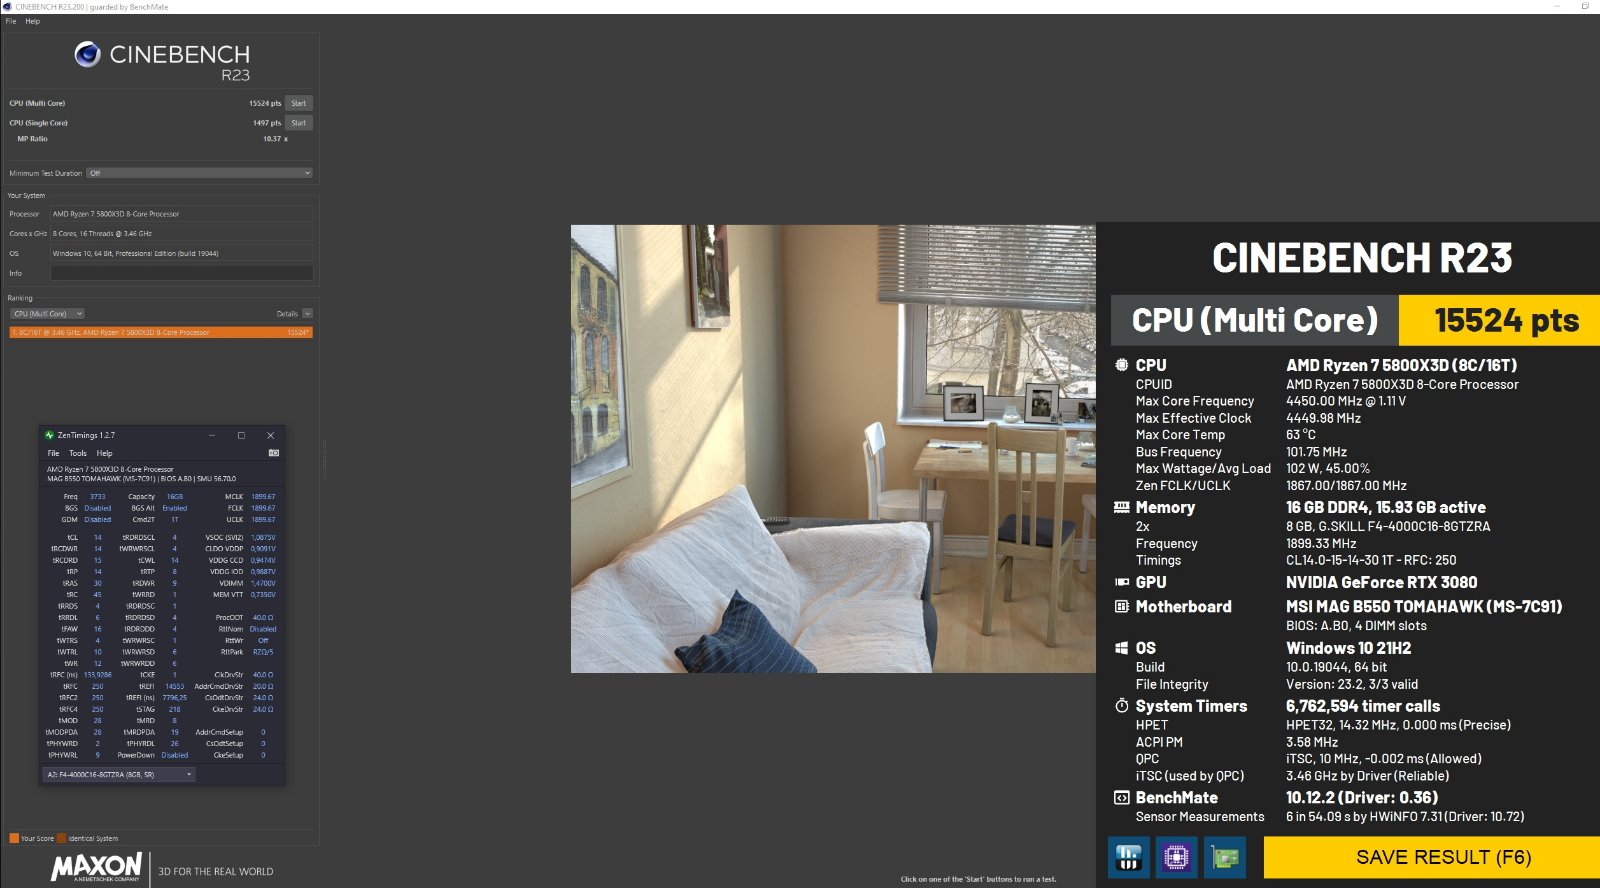This screenshot has height=888, width=1600.
Task: Click the Zen FCLK/UCLK value 1867.00/1867.00 MHz
Action: click(1346, 485)
